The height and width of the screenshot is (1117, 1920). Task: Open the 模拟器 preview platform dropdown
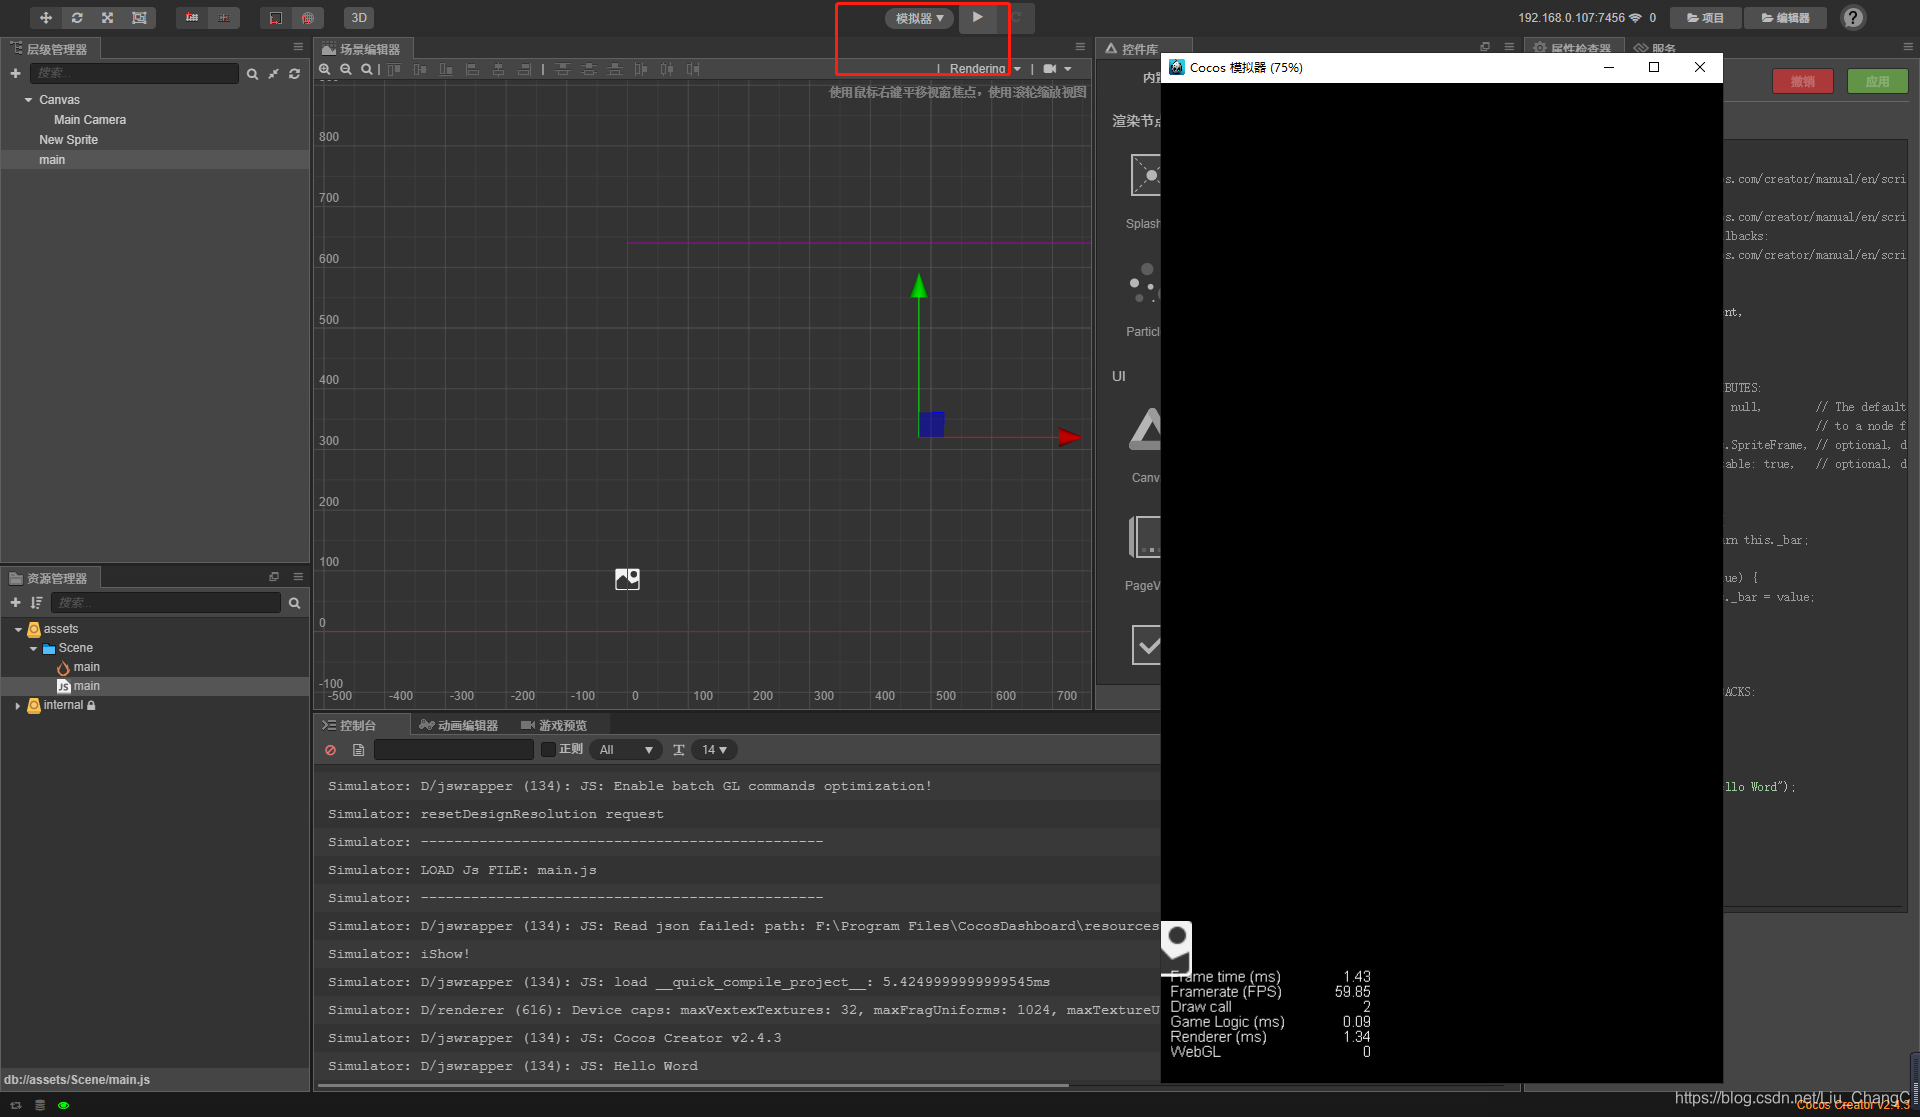pyautogui.click(x=919, y=18)
